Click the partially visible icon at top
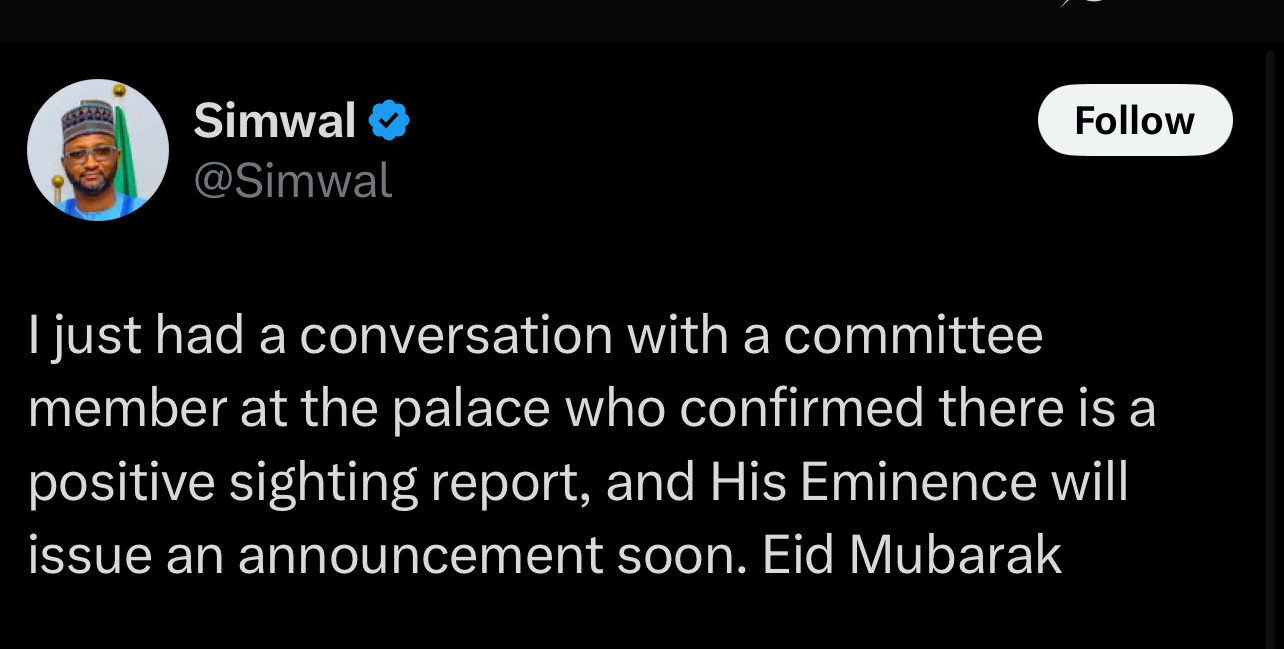Image resolution: width=1284 pixels, height=649 pixels. click(x=1085, y=4)
